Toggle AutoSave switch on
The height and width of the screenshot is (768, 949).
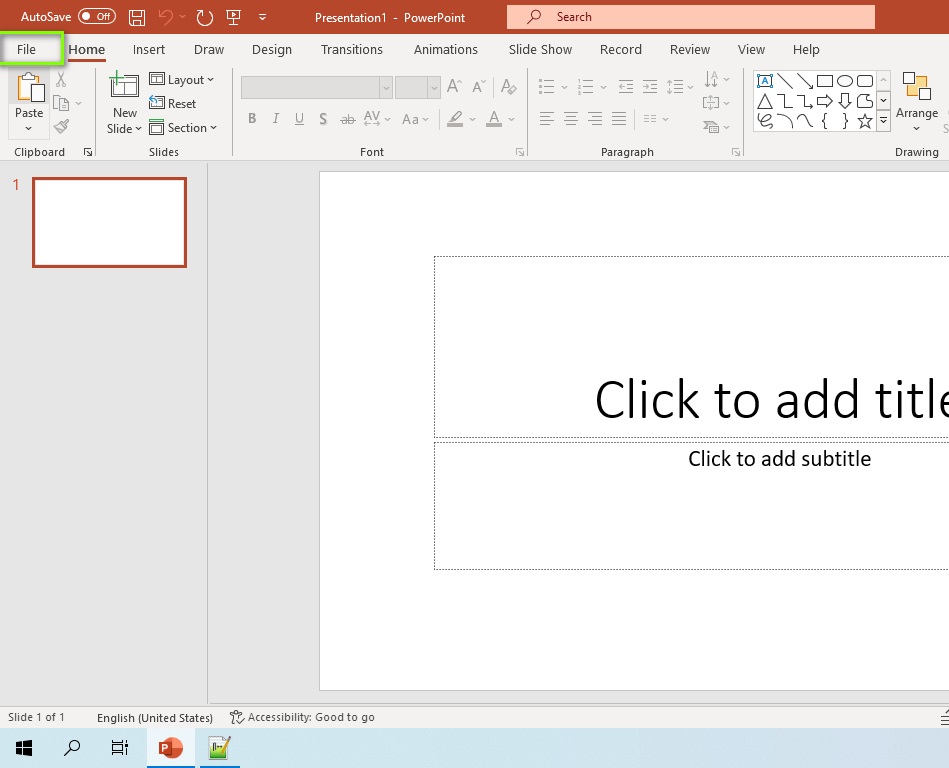pos(97,16)
